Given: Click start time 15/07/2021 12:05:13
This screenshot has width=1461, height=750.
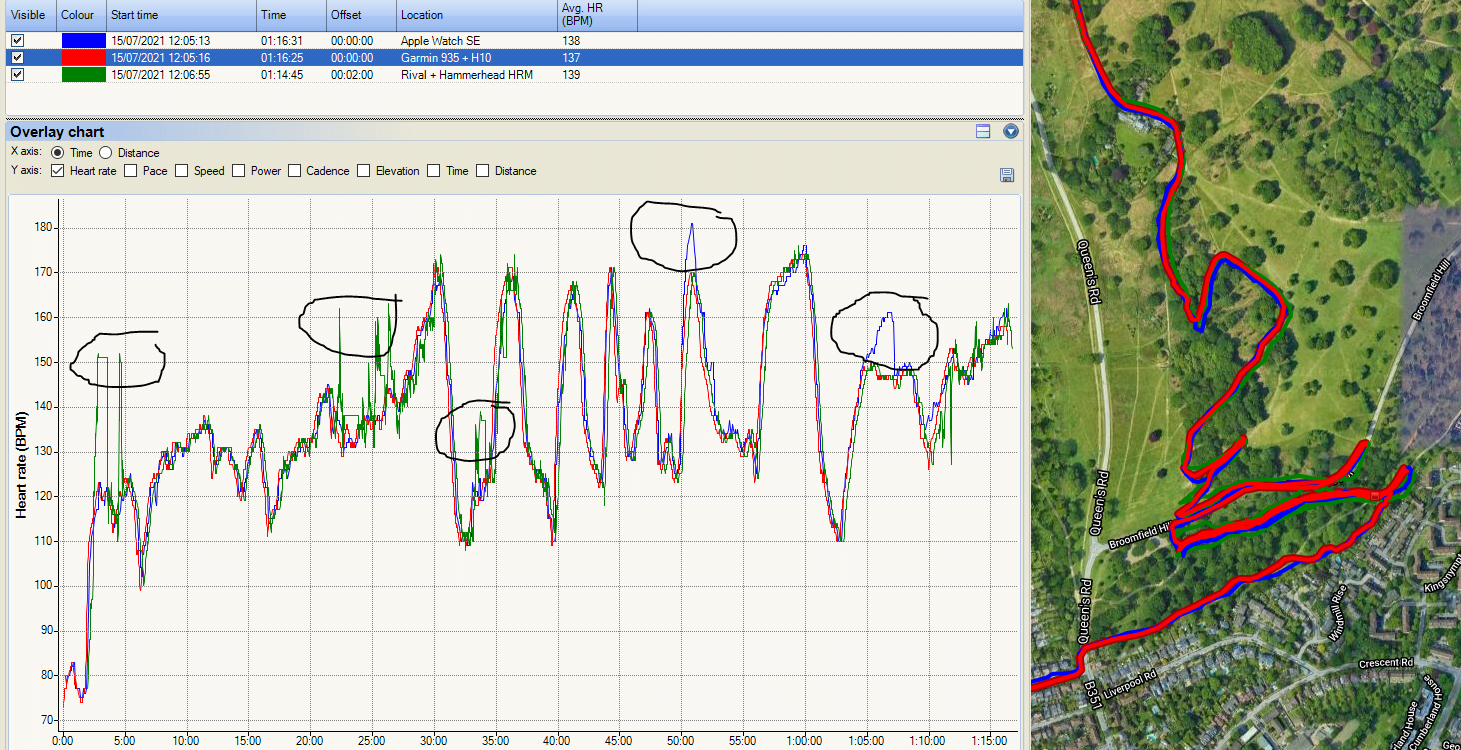Looking at the screenshot, I should [x=159, y=41].
